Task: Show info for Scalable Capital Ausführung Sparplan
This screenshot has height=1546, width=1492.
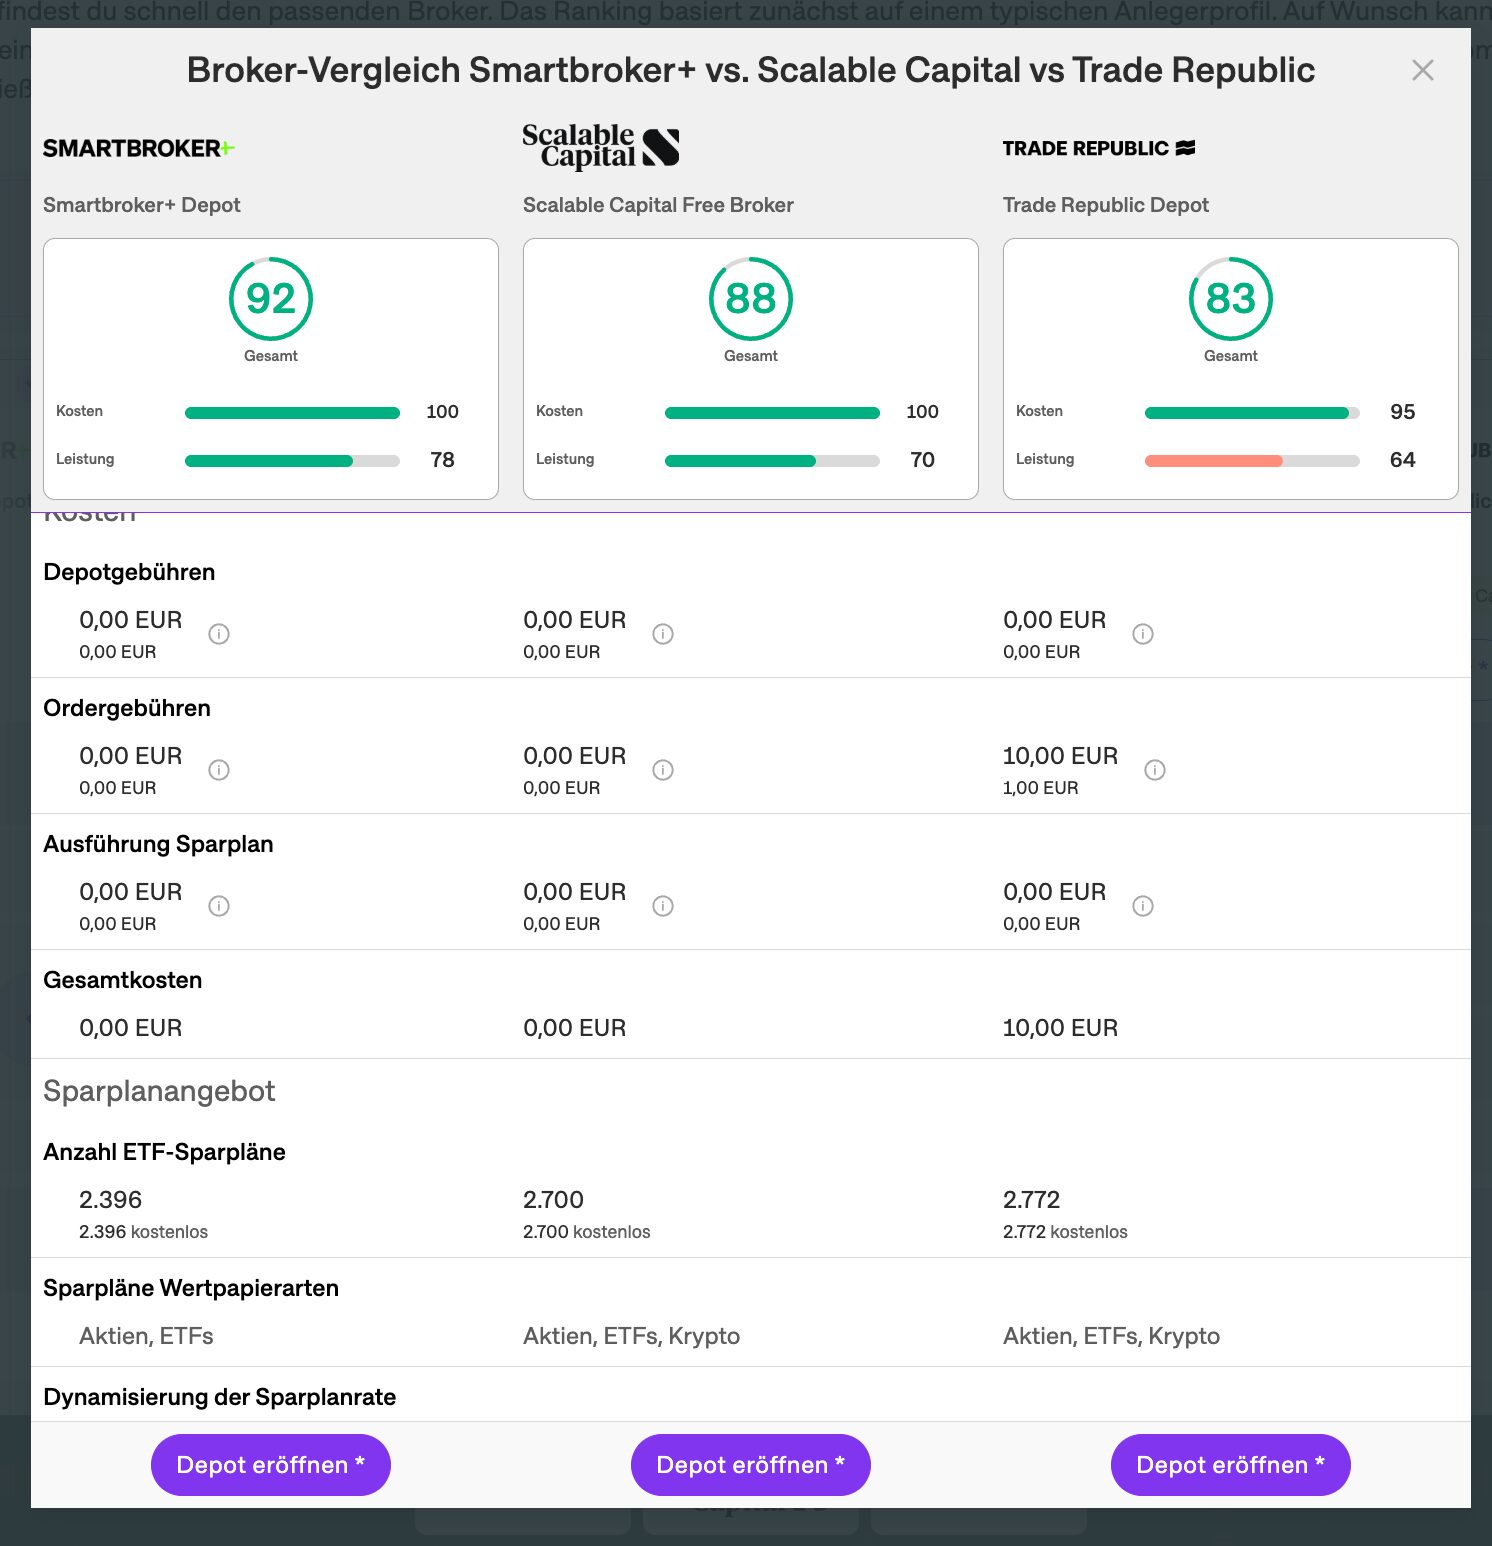Action: pos(663,906)
